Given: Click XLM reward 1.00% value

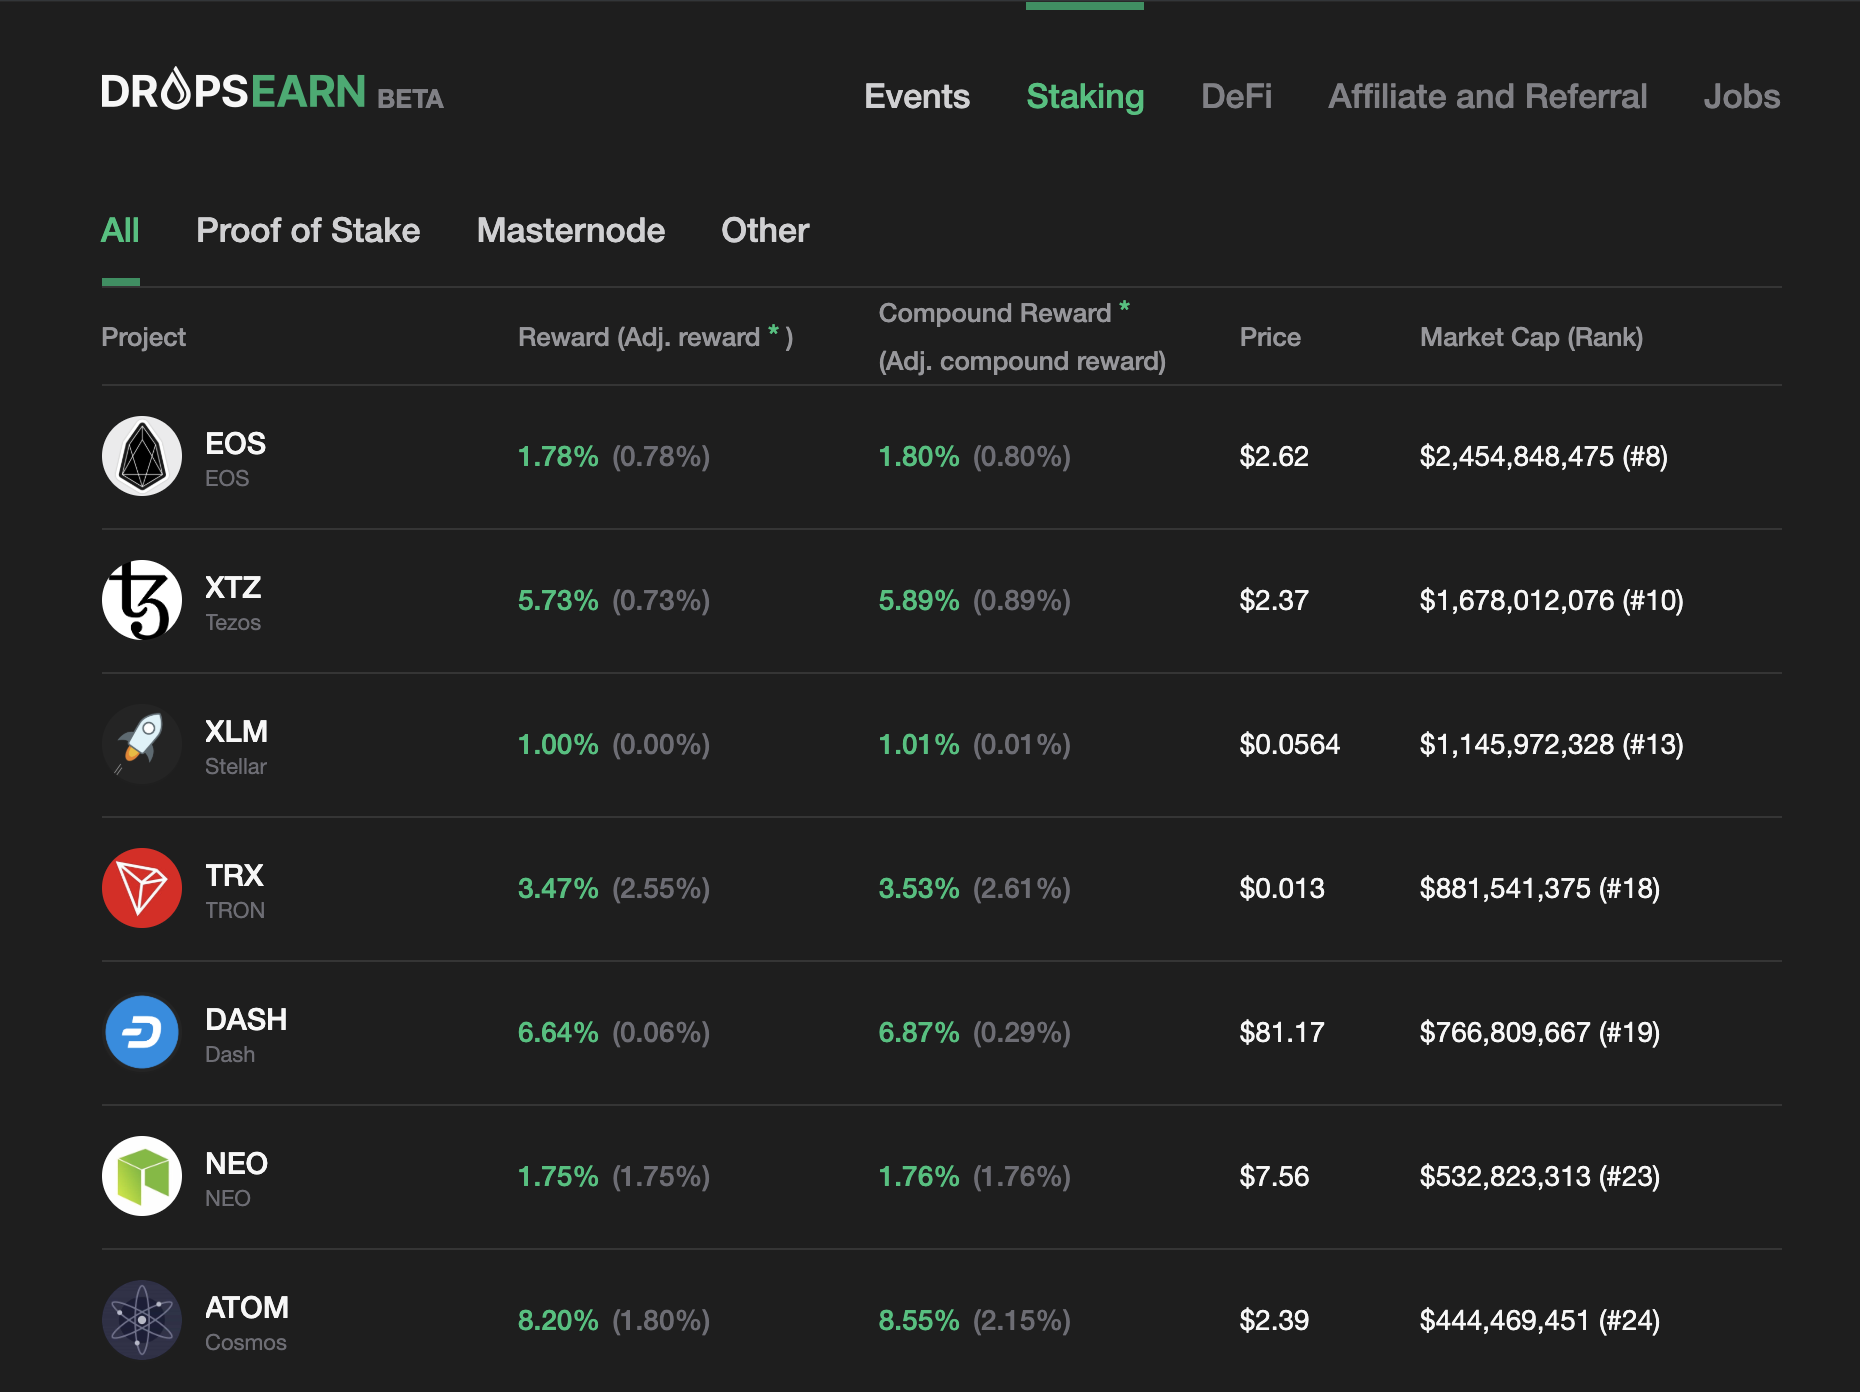Looking at the screenshot, I should pos(558,744).
